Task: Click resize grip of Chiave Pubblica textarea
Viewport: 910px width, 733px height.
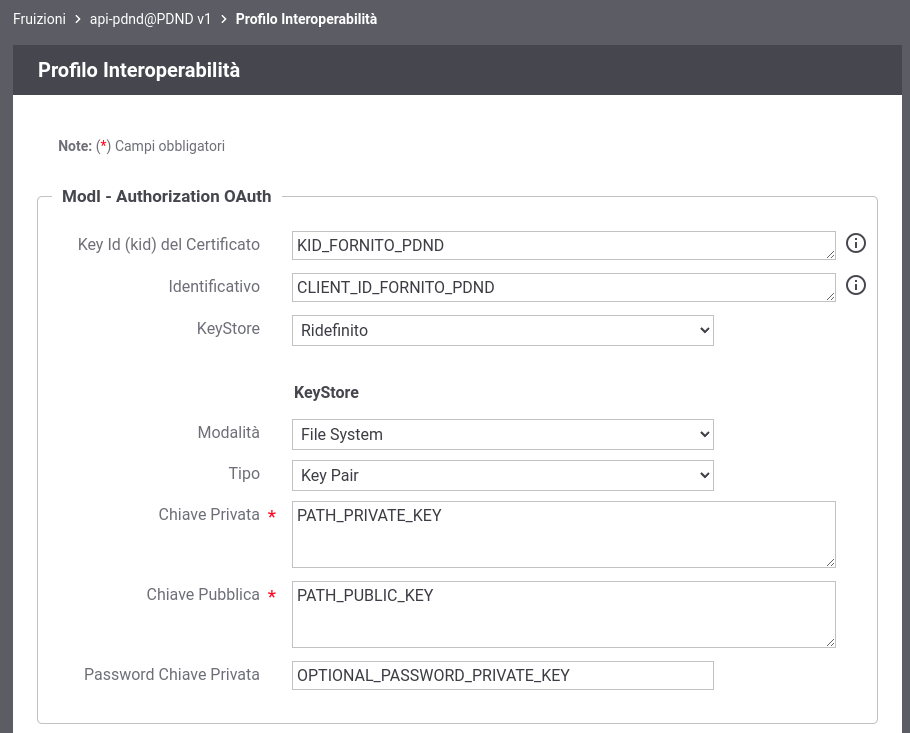Action: (830, 642)
